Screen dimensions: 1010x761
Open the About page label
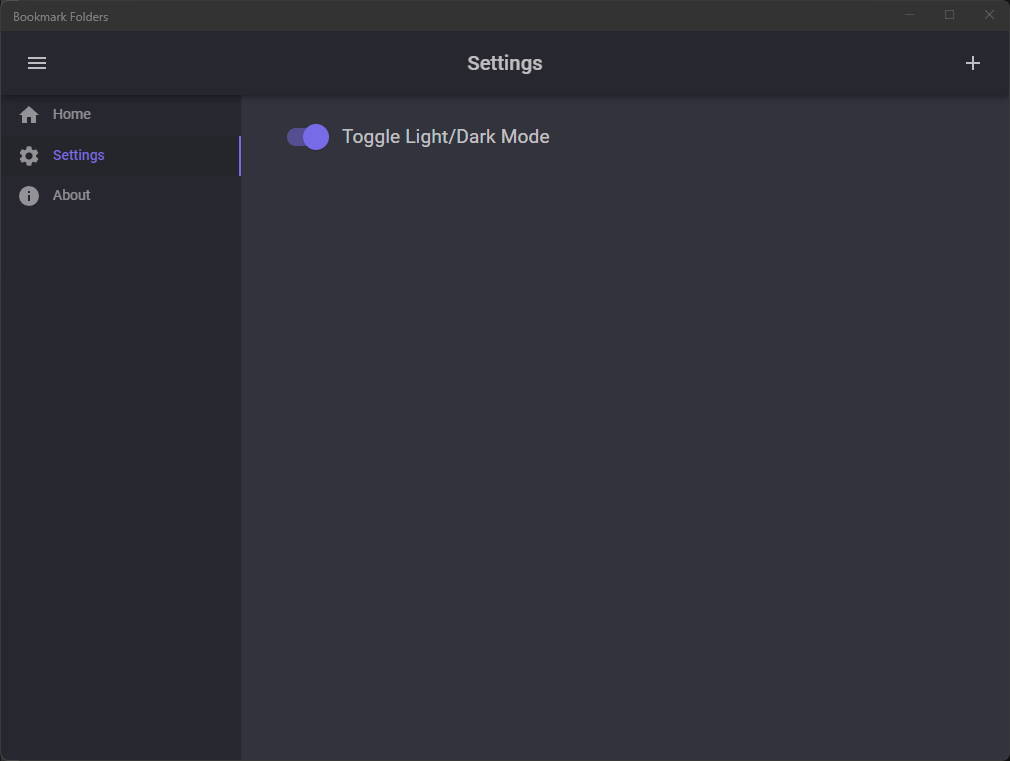tap(71, 195)
